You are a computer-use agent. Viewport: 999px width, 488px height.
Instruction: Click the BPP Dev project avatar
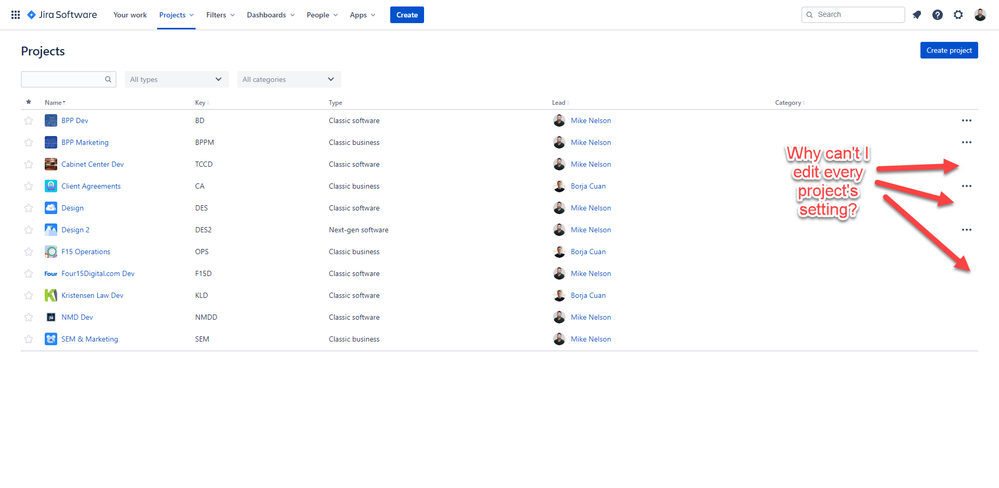51,120
